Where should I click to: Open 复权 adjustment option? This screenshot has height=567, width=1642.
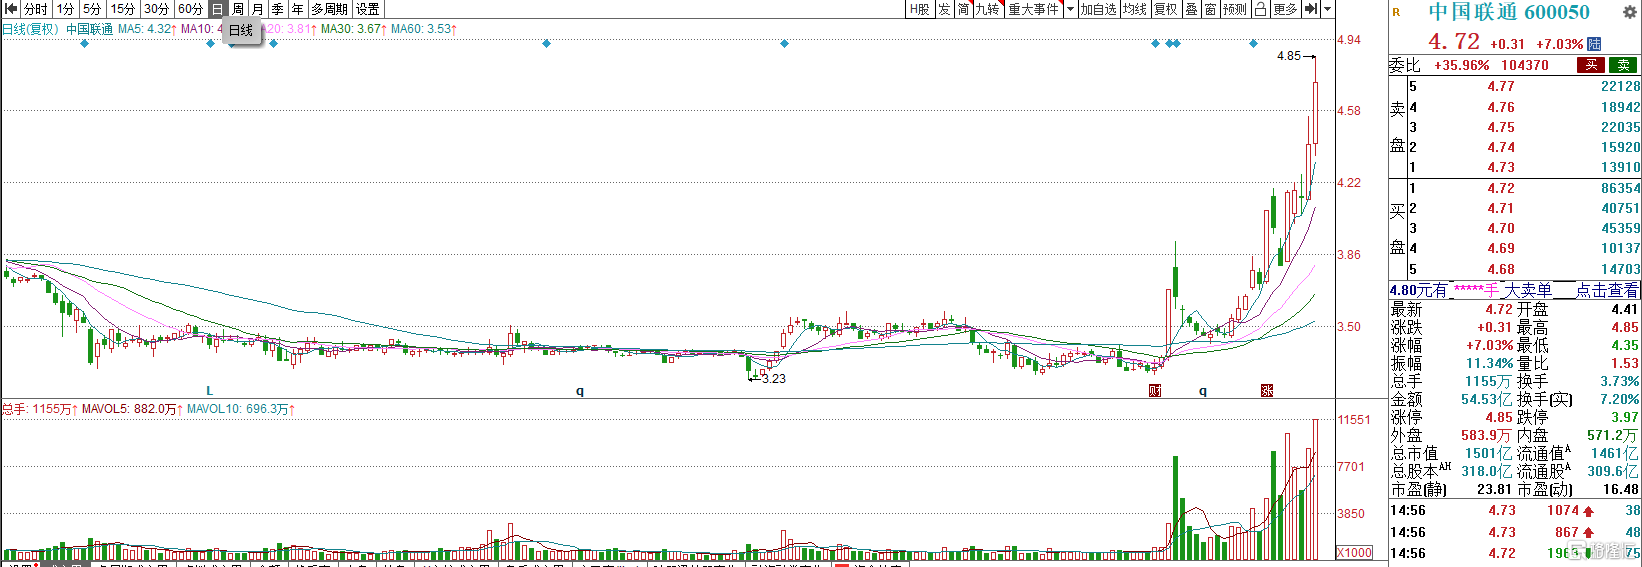point(1166,9)
